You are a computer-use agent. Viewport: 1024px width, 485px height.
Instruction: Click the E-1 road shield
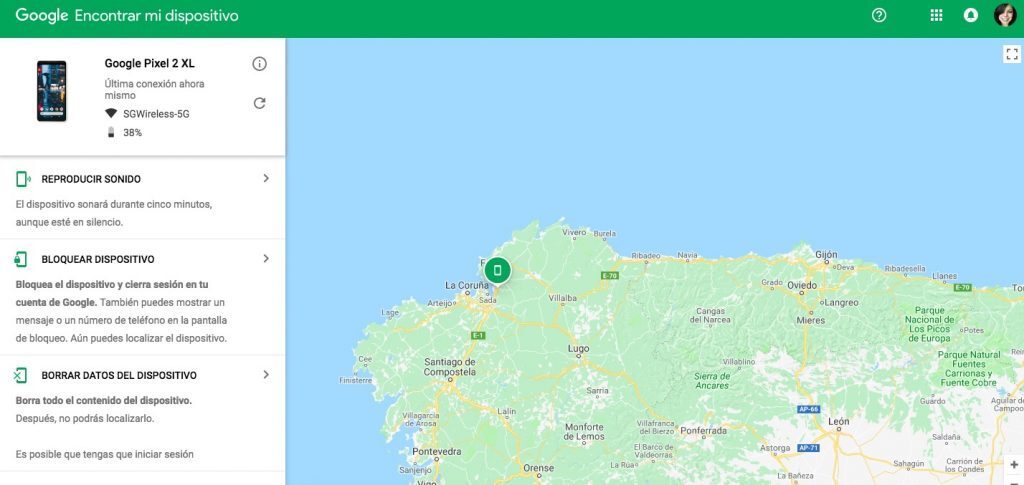click(478, 336)
